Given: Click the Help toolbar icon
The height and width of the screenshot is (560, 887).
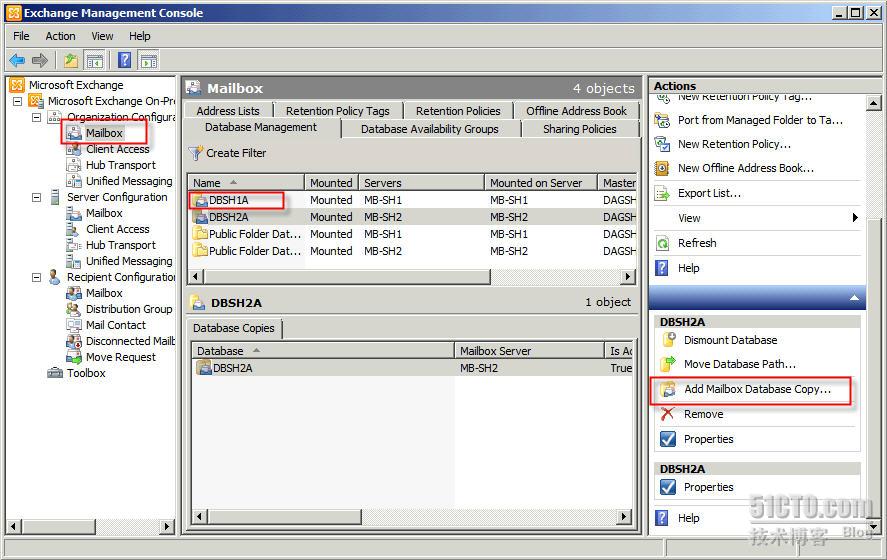Looking at the screenshot, I should (125, 59).
